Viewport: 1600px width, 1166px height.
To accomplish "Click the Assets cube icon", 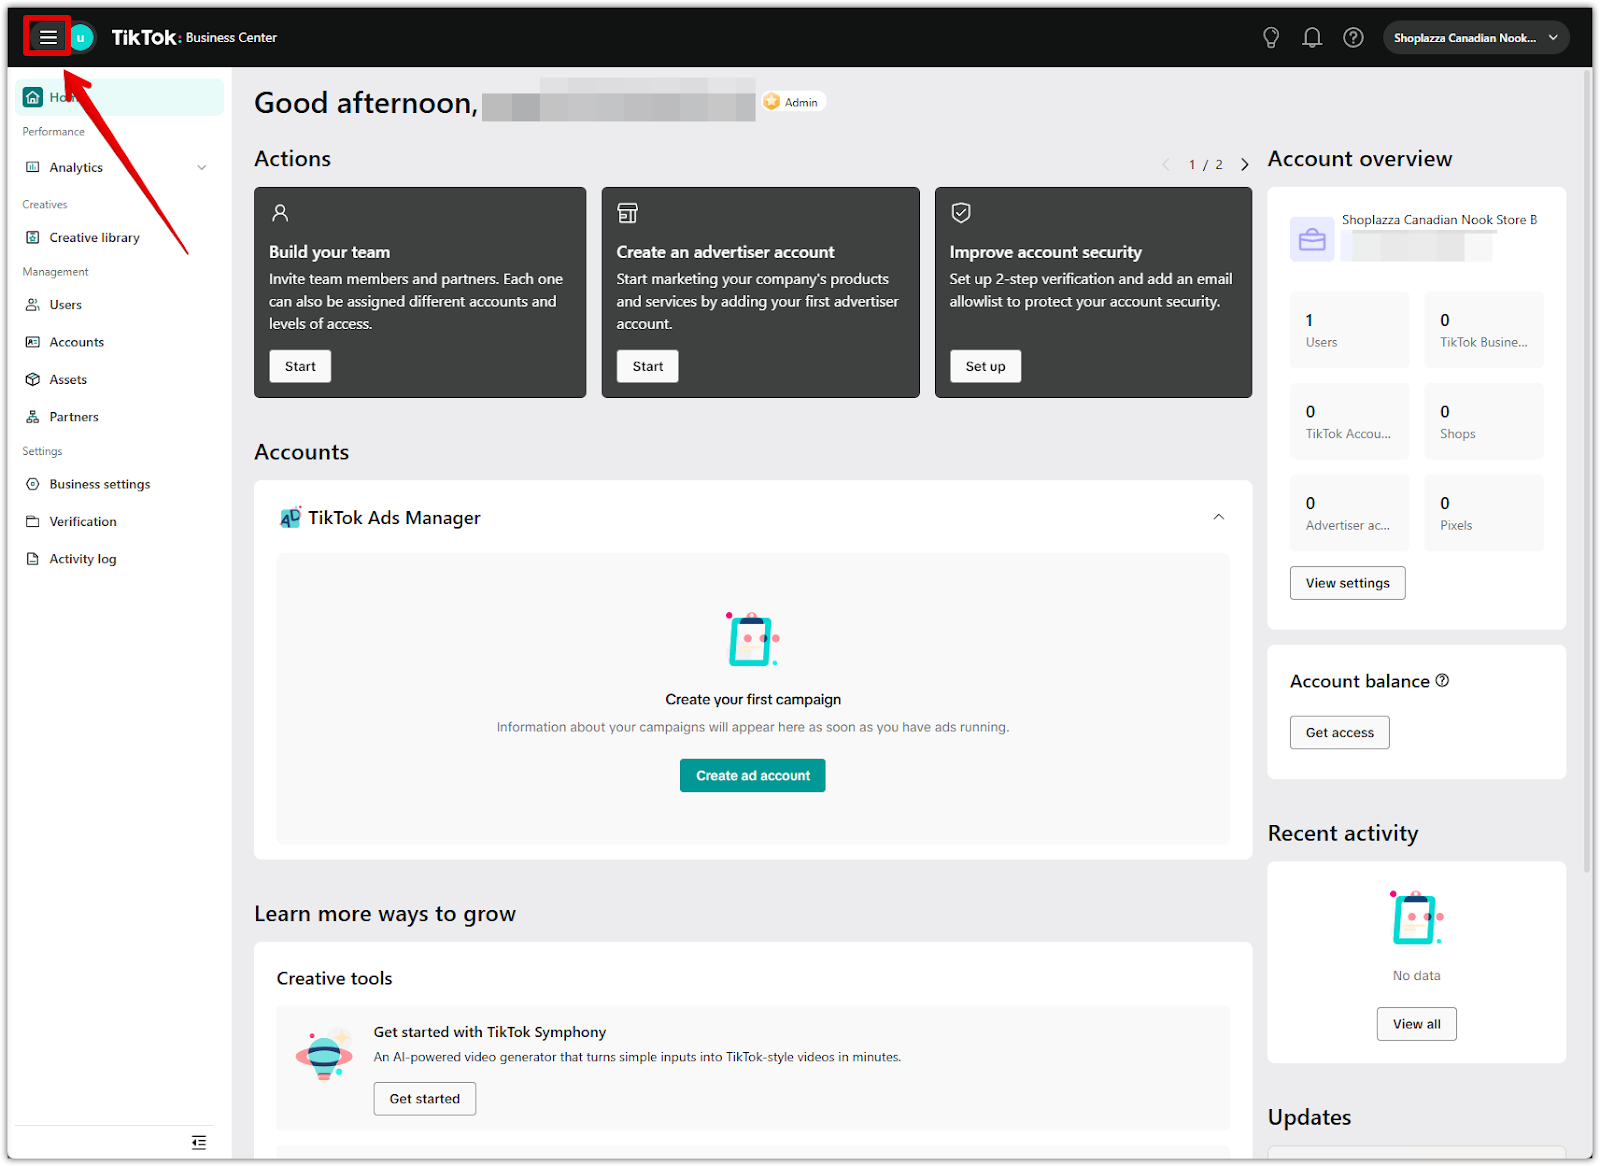I will point(33,380).
